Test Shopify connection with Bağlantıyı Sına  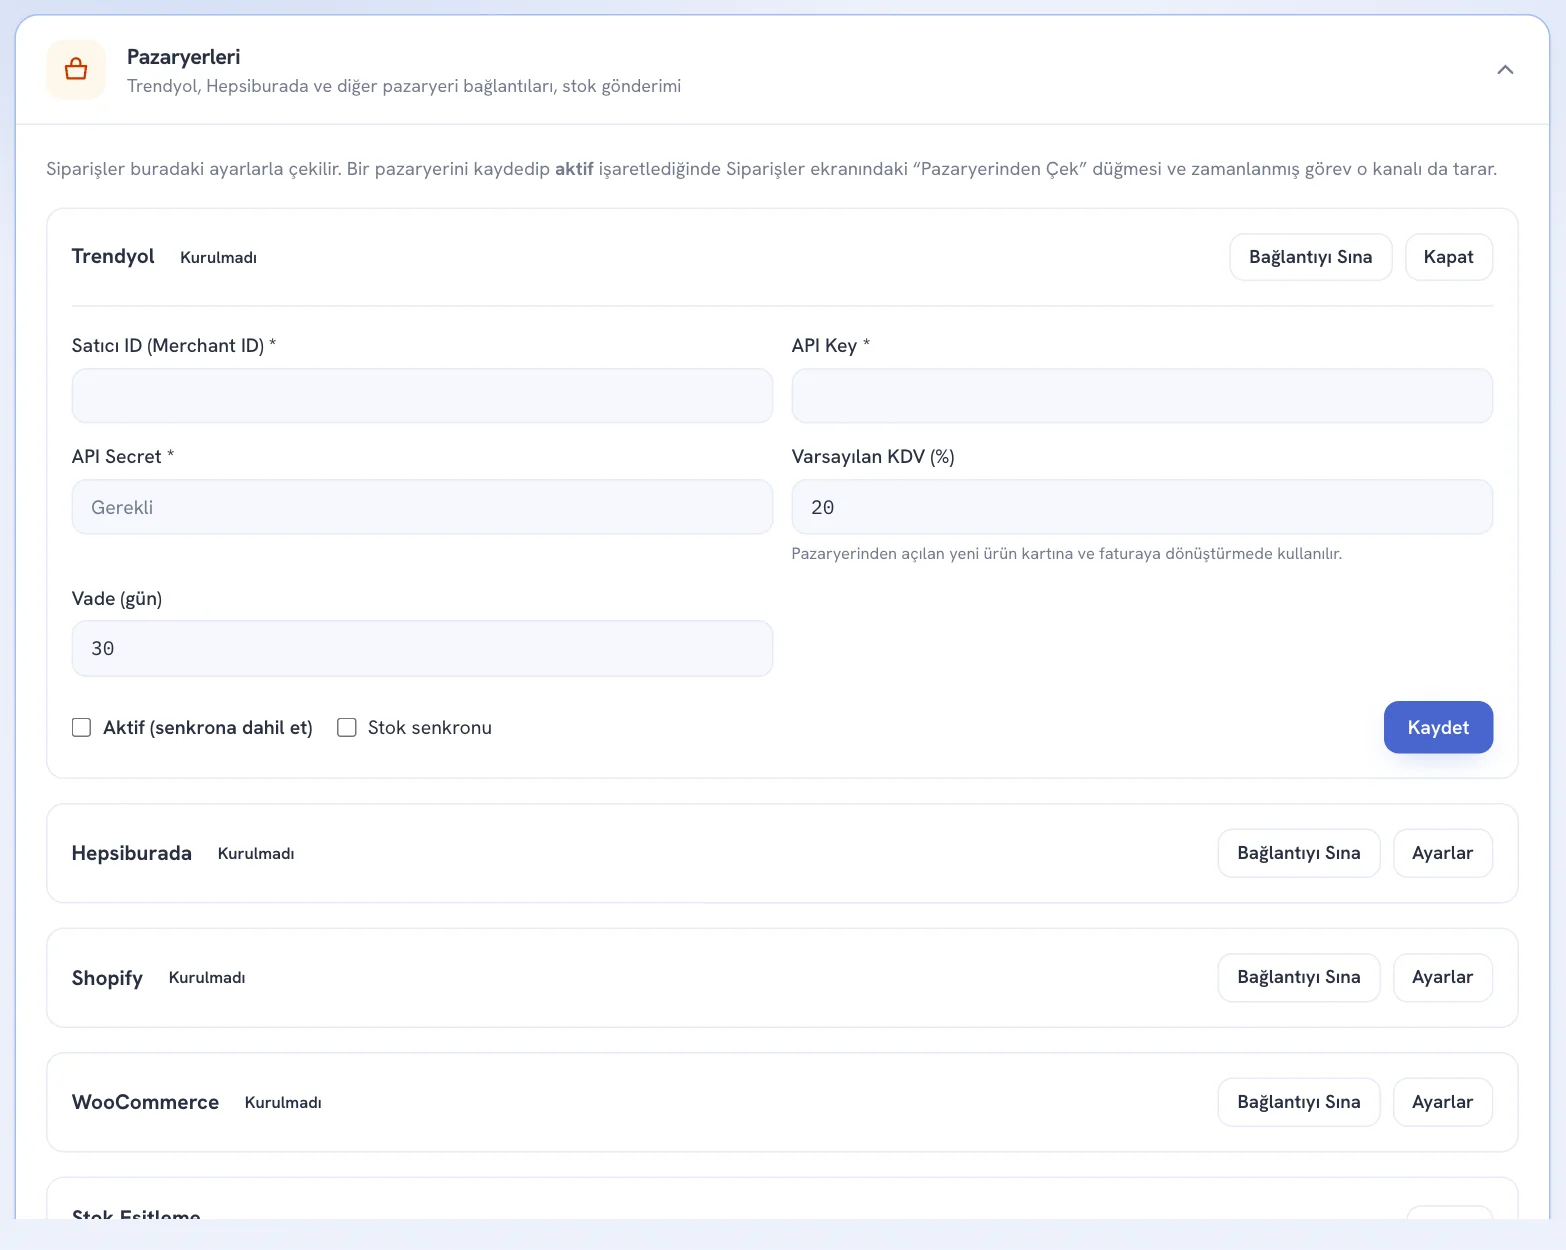pos(1298,977)
